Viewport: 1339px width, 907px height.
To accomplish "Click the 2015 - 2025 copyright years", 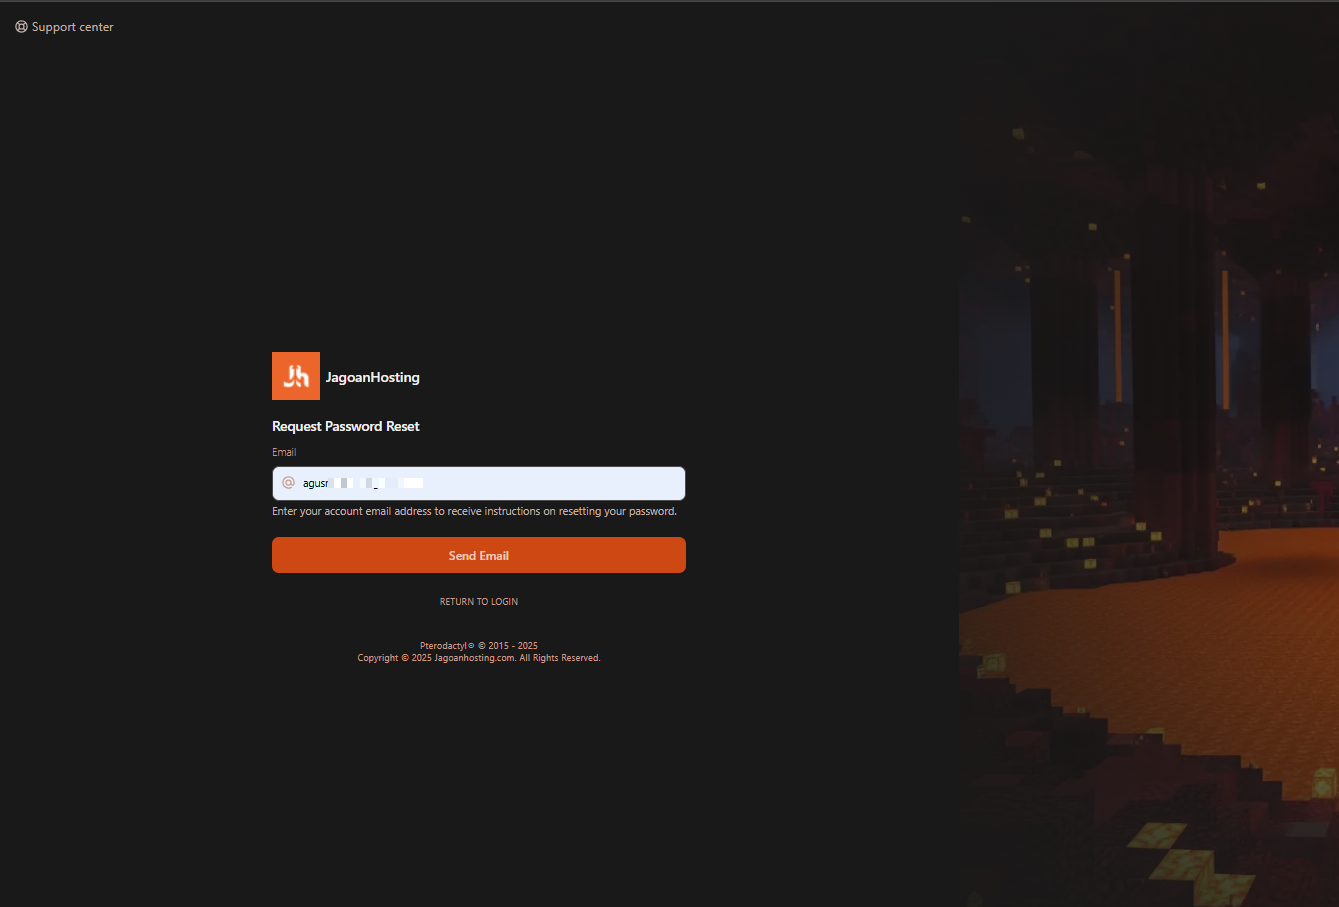I will coord(512,646).
